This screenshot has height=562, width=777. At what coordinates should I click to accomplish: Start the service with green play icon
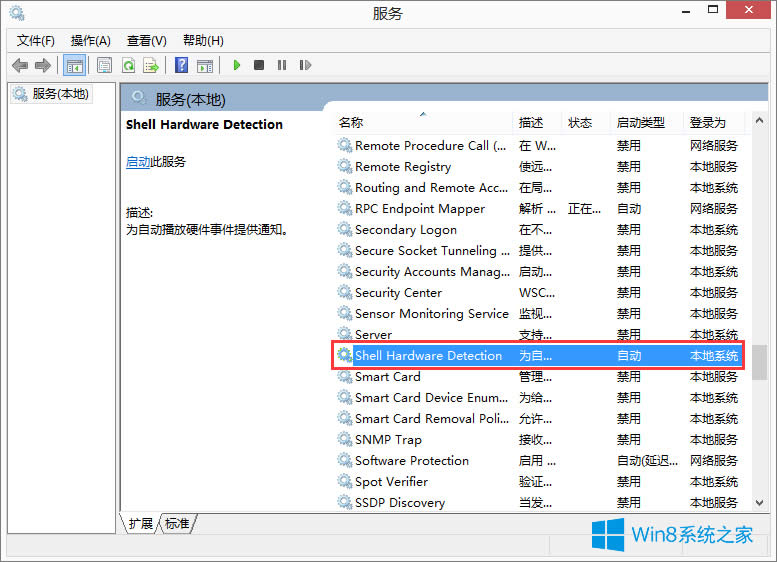click(x=236, y=65)
